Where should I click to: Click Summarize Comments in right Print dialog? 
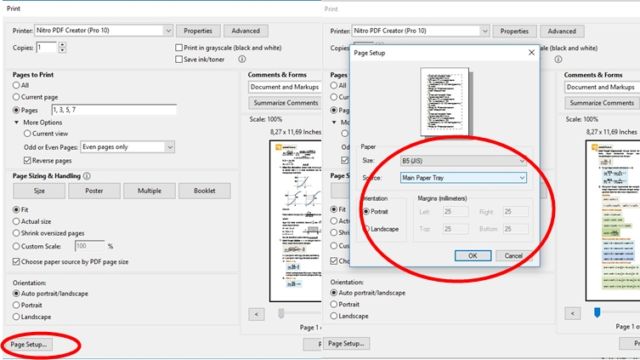tap(602, 103)
